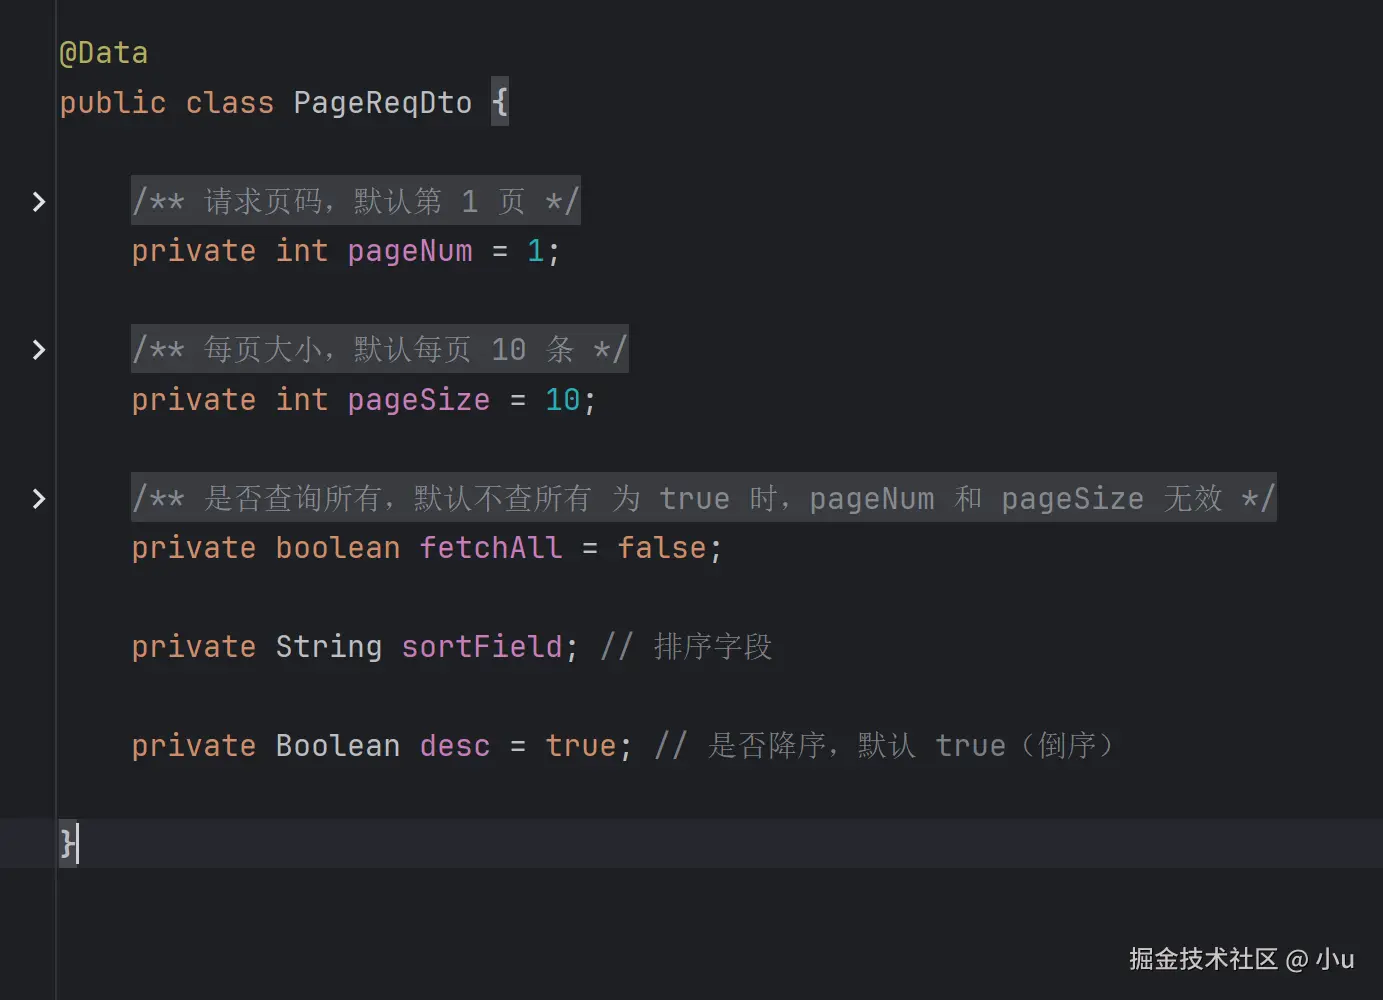
Task: Click the String type keyword
Action: (x=328, y=647)
